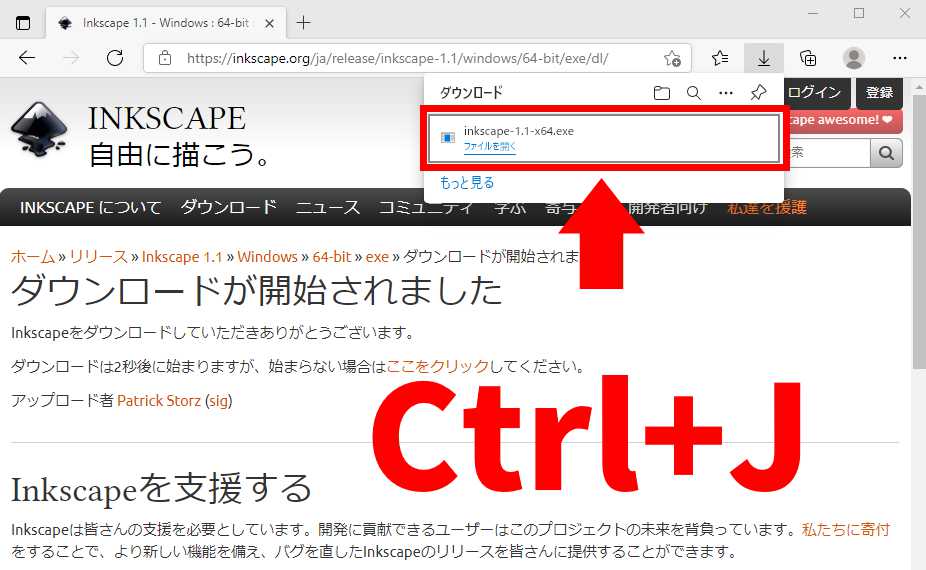Click Patrick Storz uploader link
Image resolution: width=926 pixels, height=570 pixels.
(159, 400)
